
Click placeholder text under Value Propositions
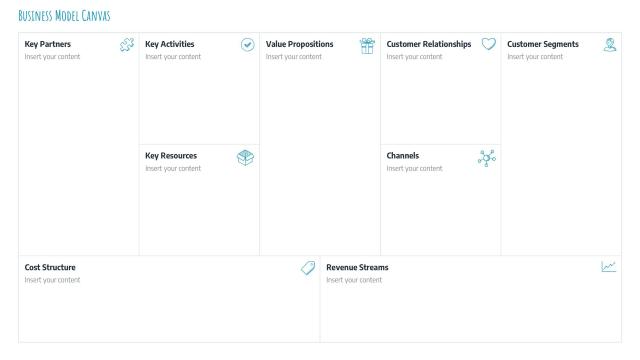point(293,57)
